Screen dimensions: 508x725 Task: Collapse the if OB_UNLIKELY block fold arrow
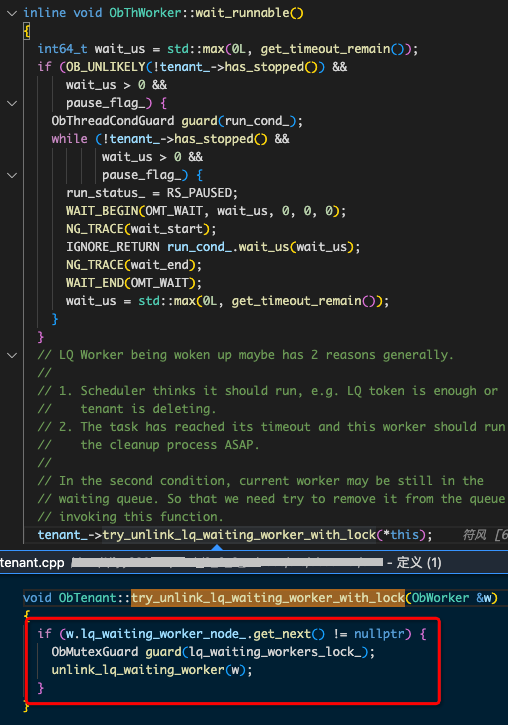pos(12,103)
